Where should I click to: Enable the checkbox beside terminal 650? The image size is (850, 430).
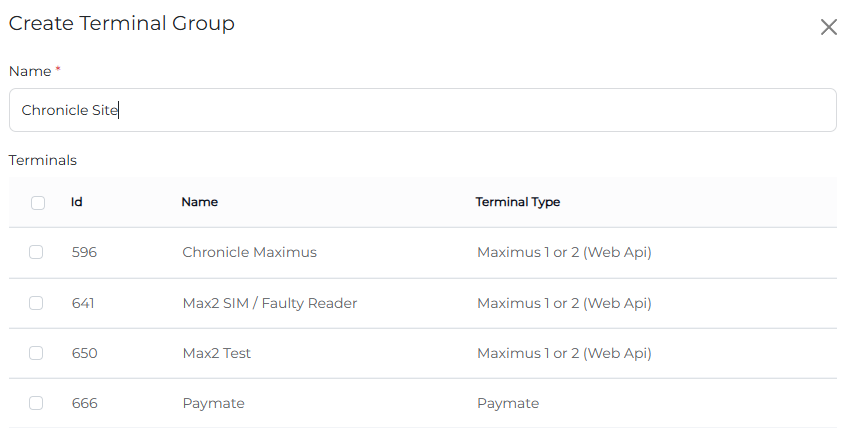click(36, 353)
